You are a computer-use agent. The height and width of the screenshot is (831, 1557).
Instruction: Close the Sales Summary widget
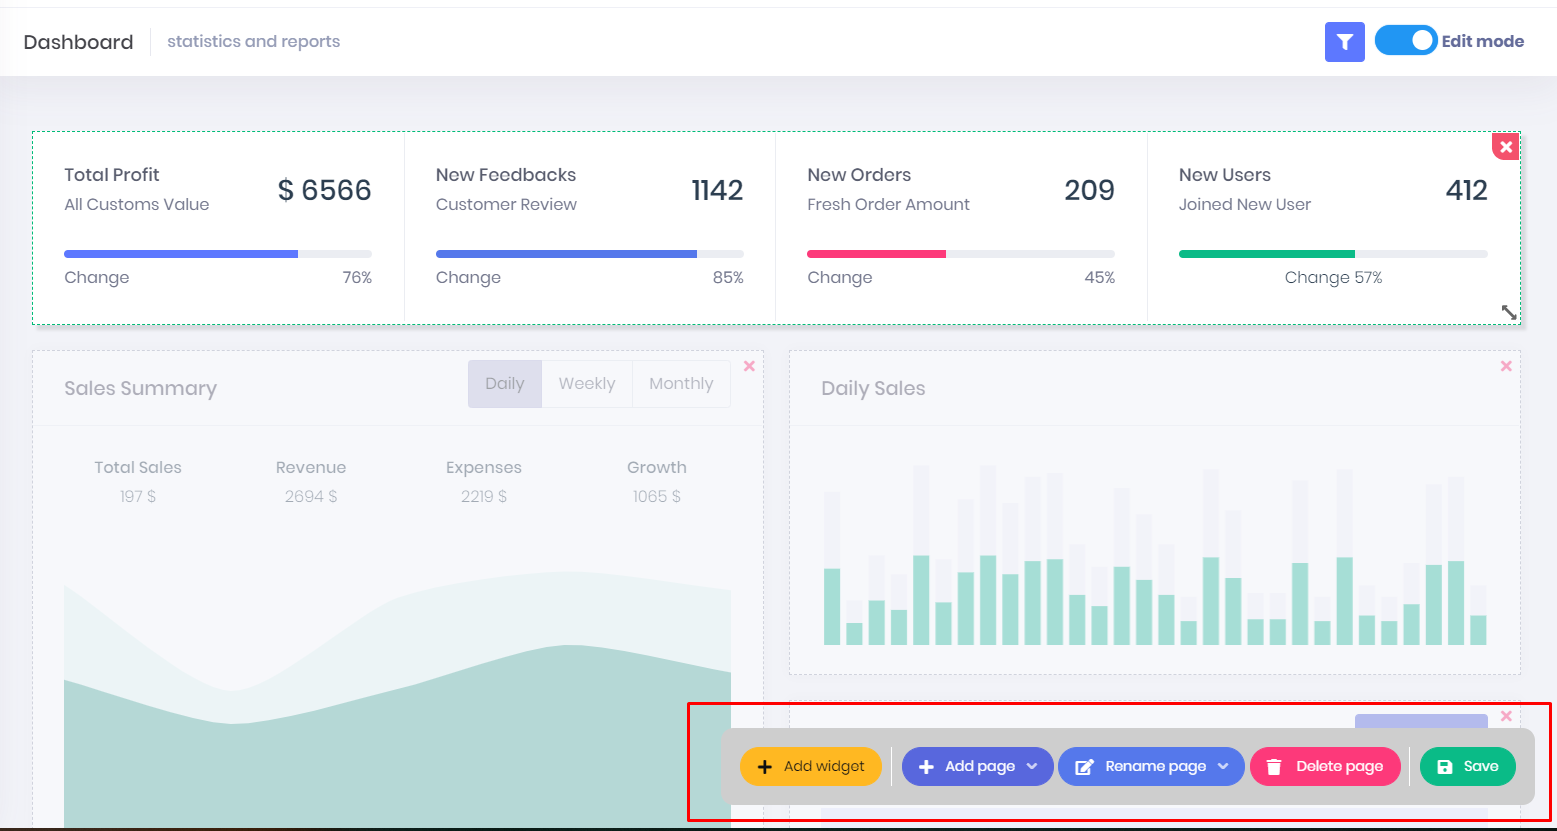point(749,366)
